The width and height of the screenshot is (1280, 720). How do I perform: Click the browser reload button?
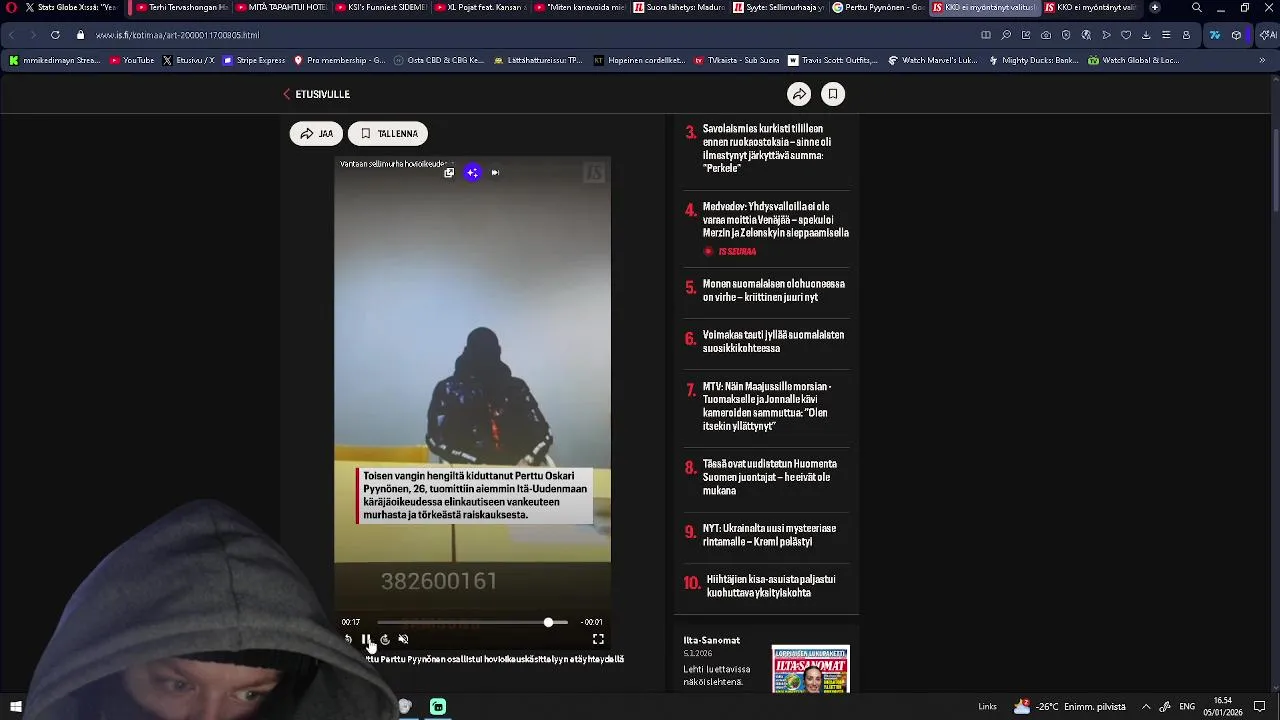[55, 35]
